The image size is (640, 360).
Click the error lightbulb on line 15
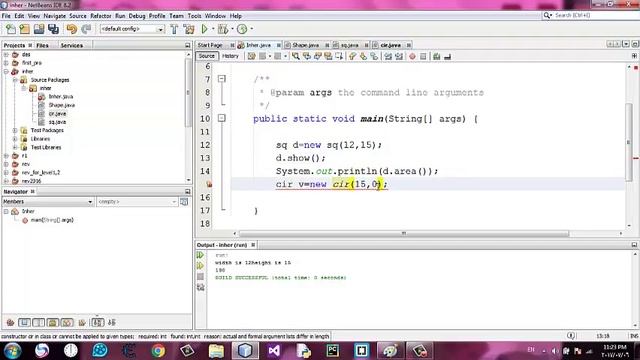(209, 184)
